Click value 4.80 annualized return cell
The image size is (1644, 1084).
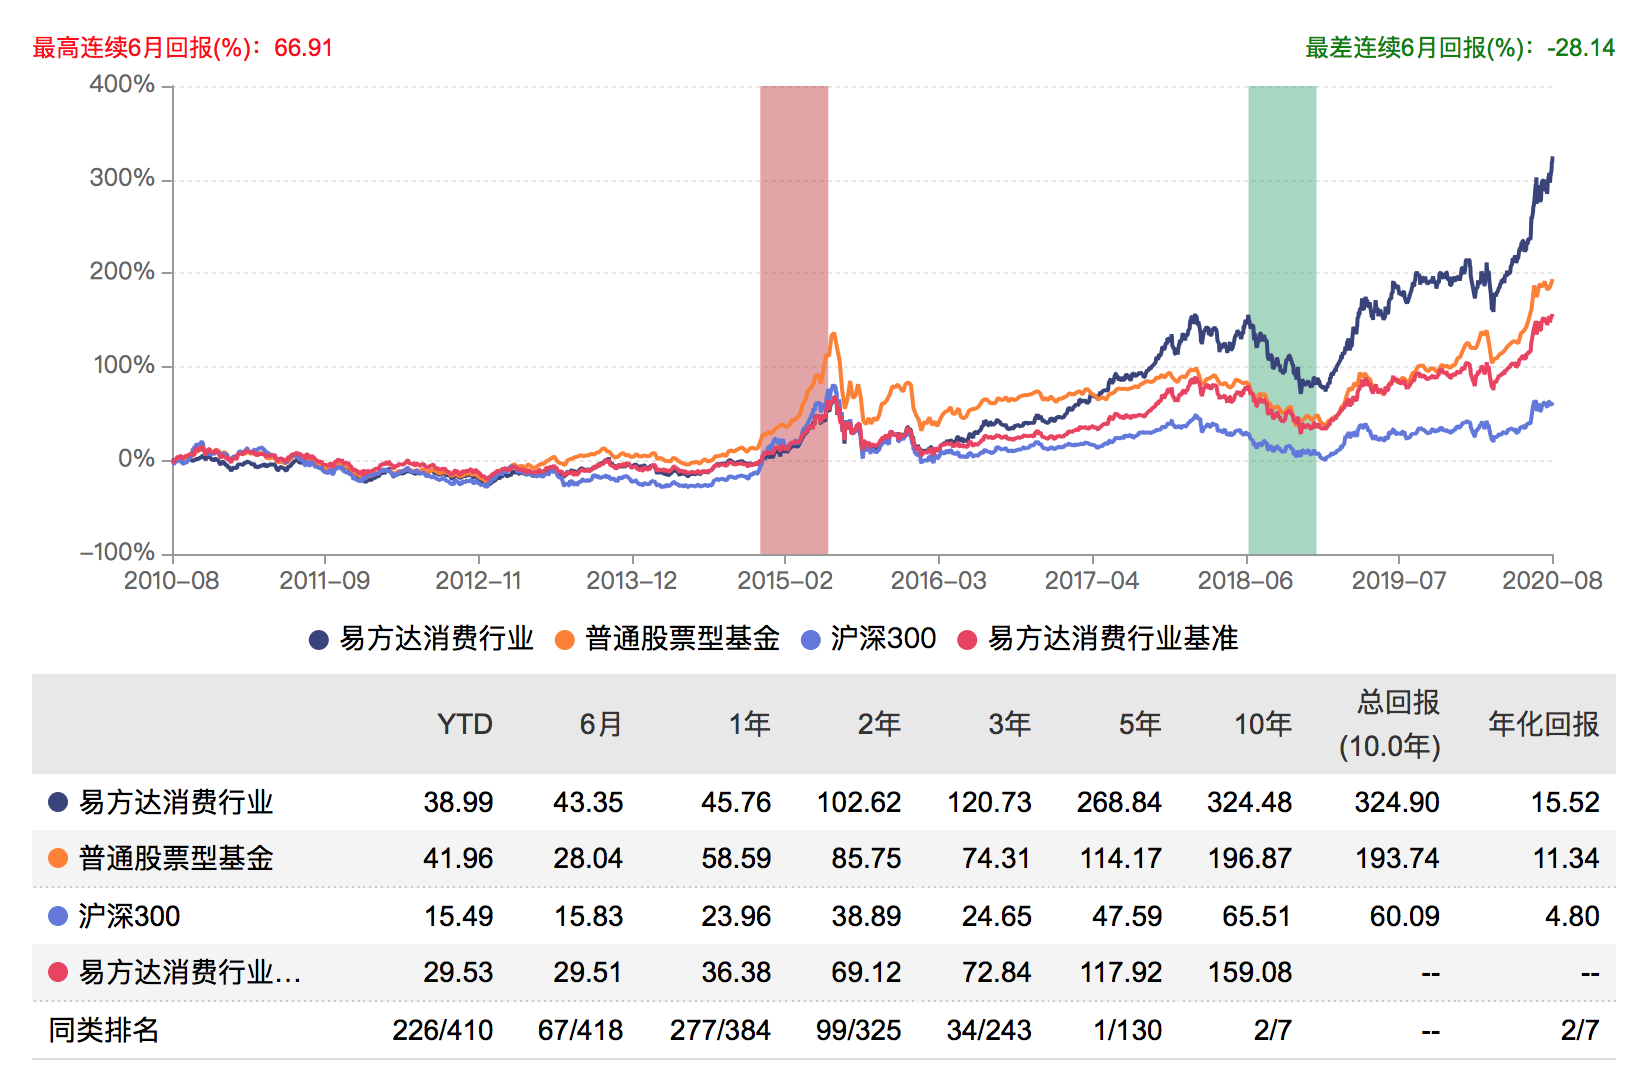pos(1572,916)
